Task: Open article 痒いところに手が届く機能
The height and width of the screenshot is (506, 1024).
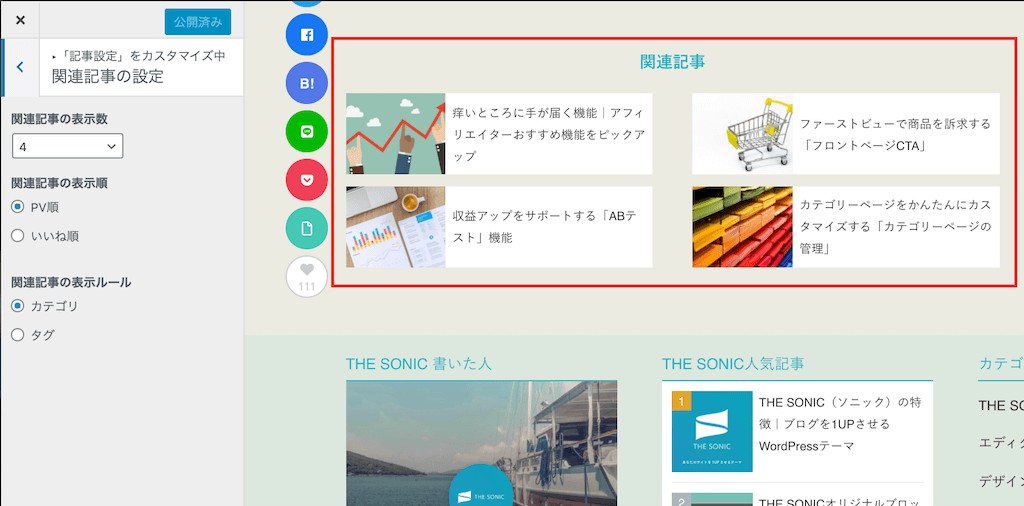Action: [x=549, y=134]
